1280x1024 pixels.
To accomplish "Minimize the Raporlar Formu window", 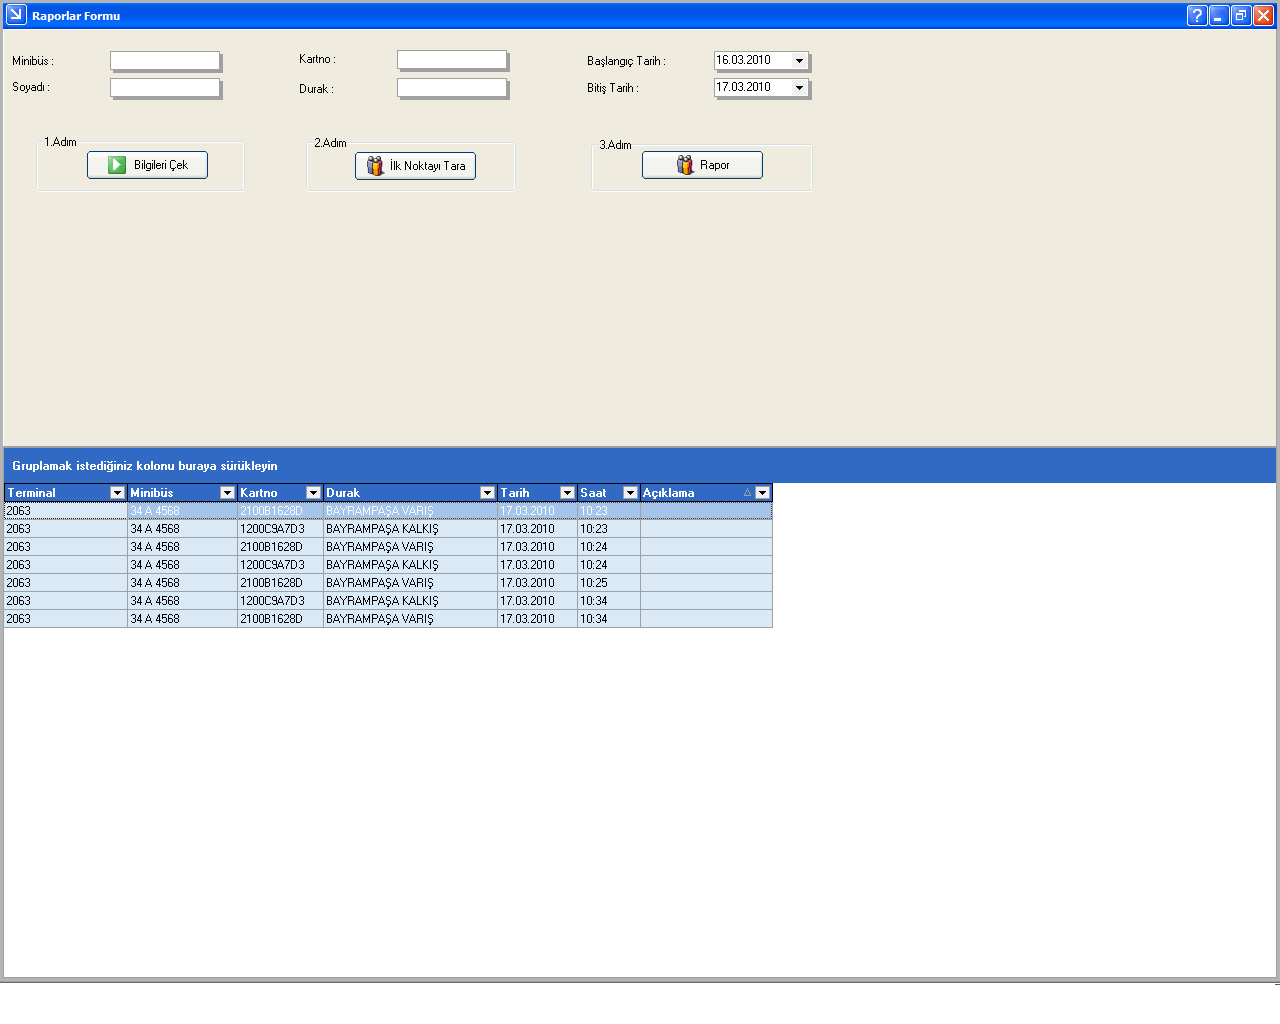I will tap(1219, 15).
